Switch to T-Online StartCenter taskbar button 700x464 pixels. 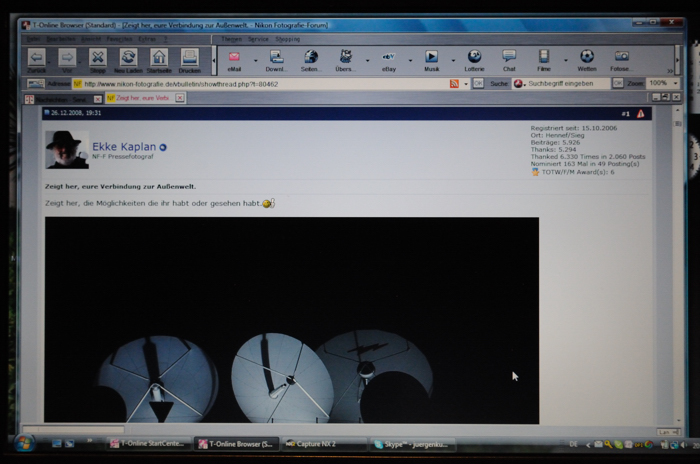[148, 443]
